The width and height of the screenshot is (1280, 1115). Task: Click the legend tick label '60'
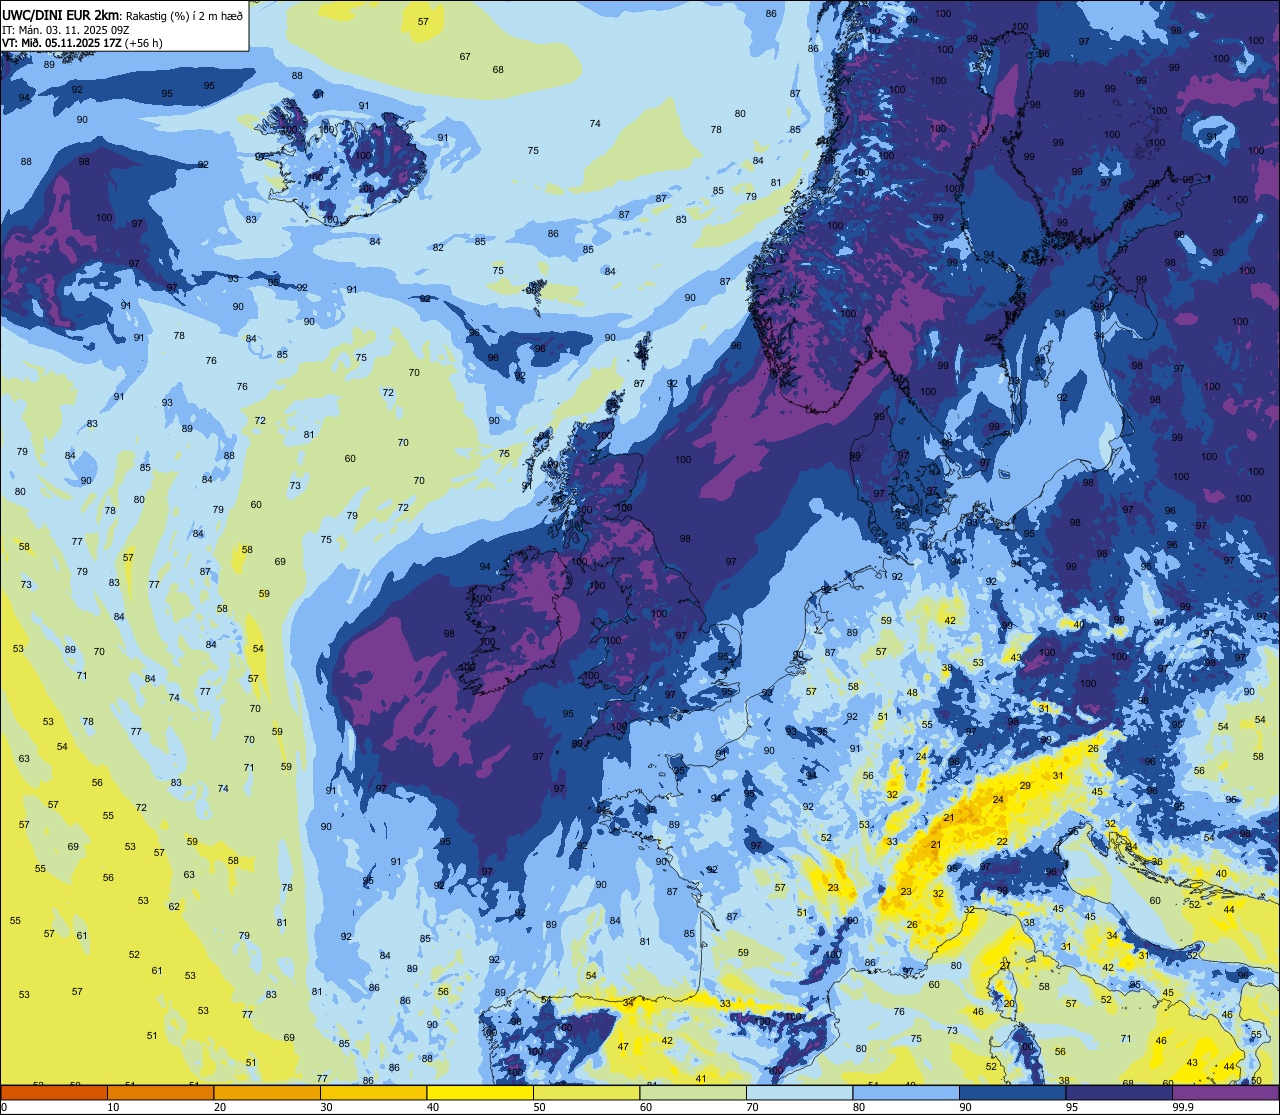point(646,1107)
